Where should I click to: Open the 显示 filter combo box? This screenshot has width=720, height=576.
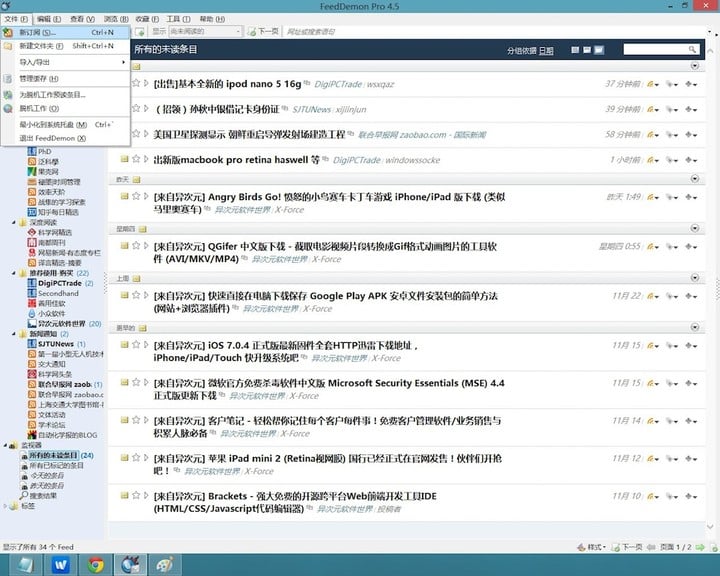tap(205, 32)
